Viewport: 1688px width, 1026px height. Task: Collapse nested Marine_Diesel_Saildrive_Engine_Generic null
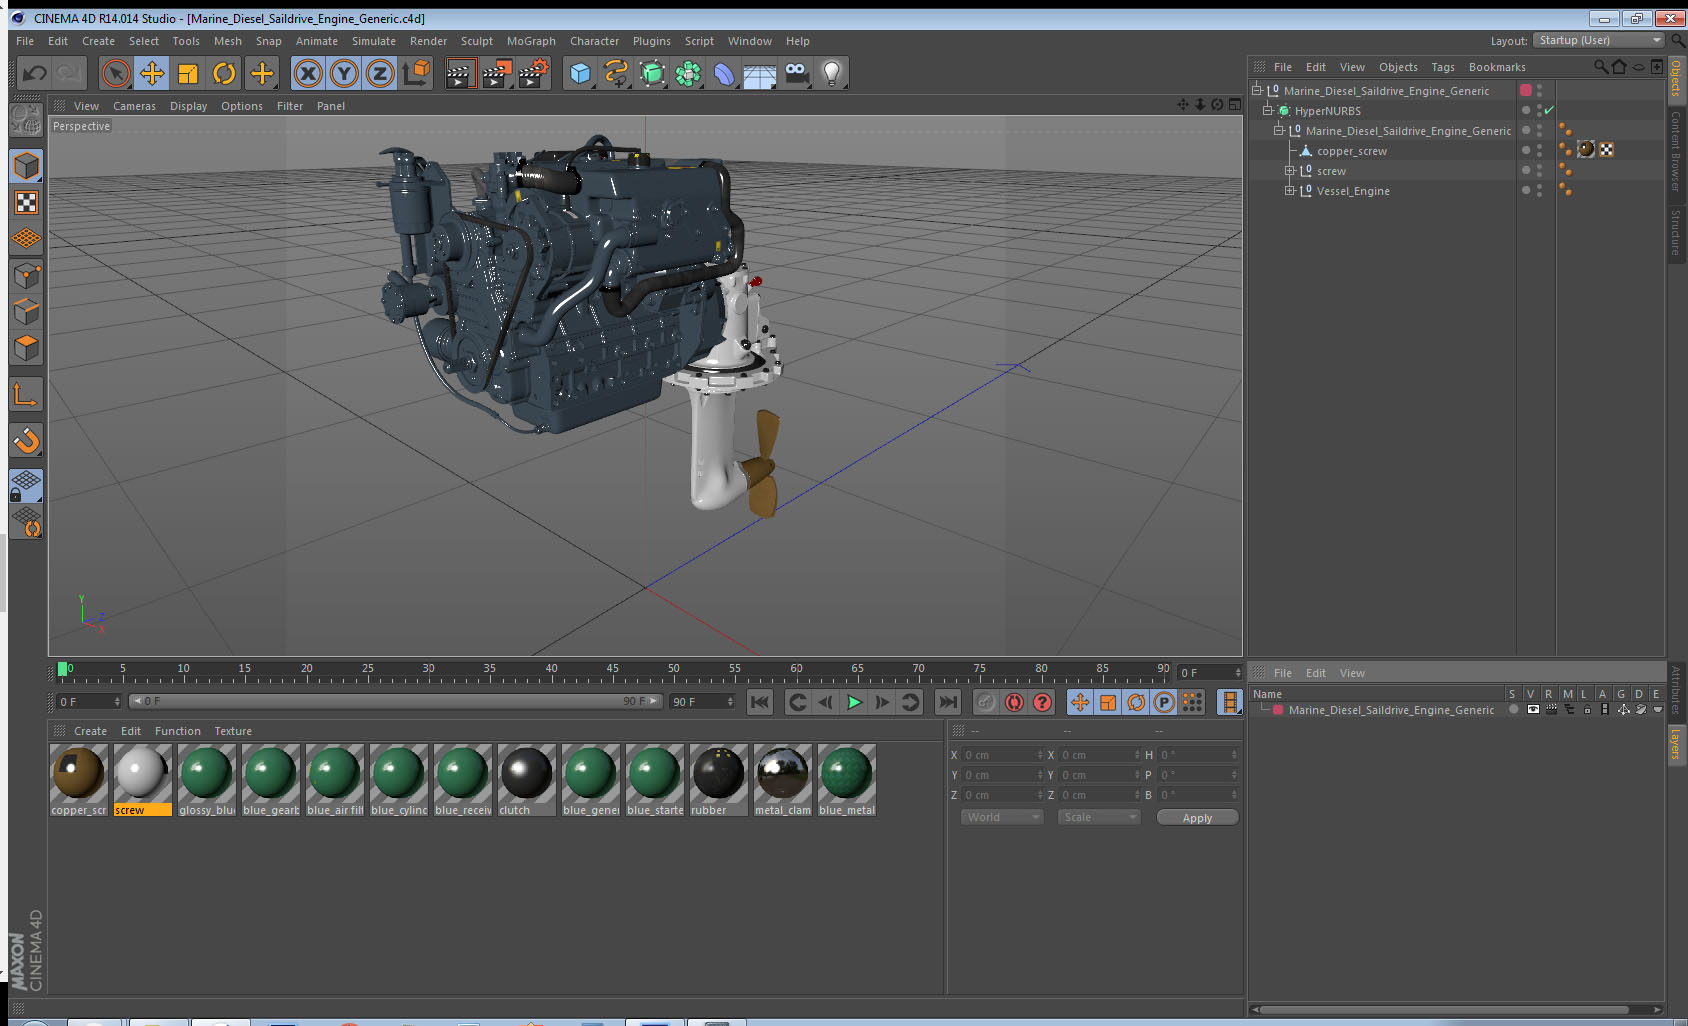coord(1279,131)
